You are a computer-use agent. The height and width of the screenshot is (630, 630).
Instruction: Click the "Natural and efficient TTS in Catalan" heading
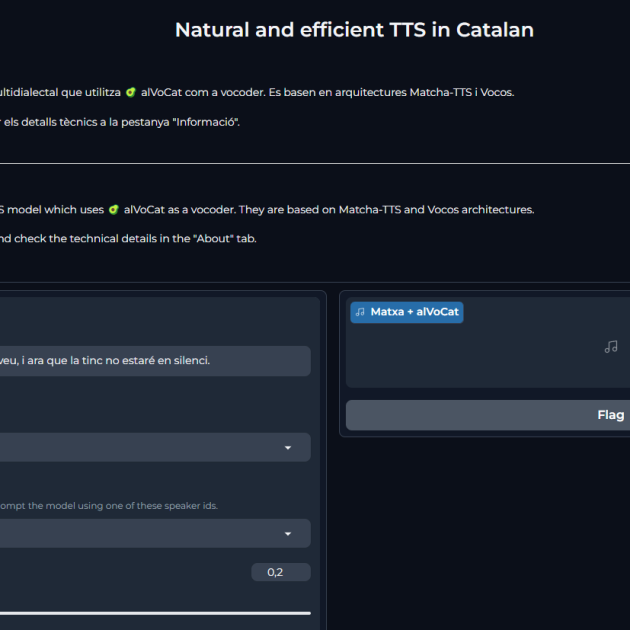tap(354, 30)
